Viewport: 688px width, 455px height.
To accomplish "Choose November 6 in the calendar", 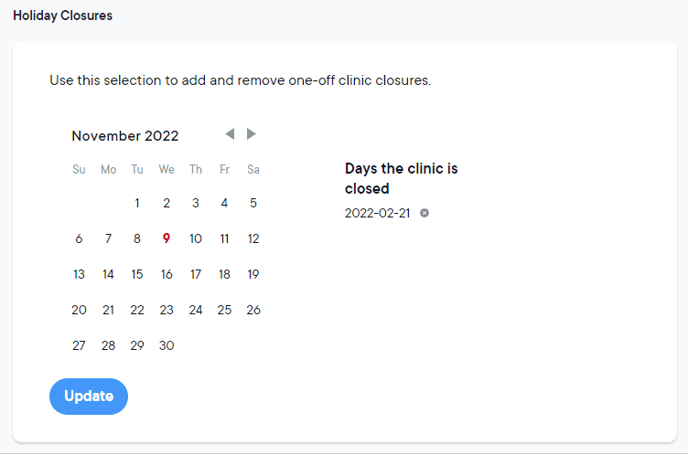I will (x=79, y=239).
